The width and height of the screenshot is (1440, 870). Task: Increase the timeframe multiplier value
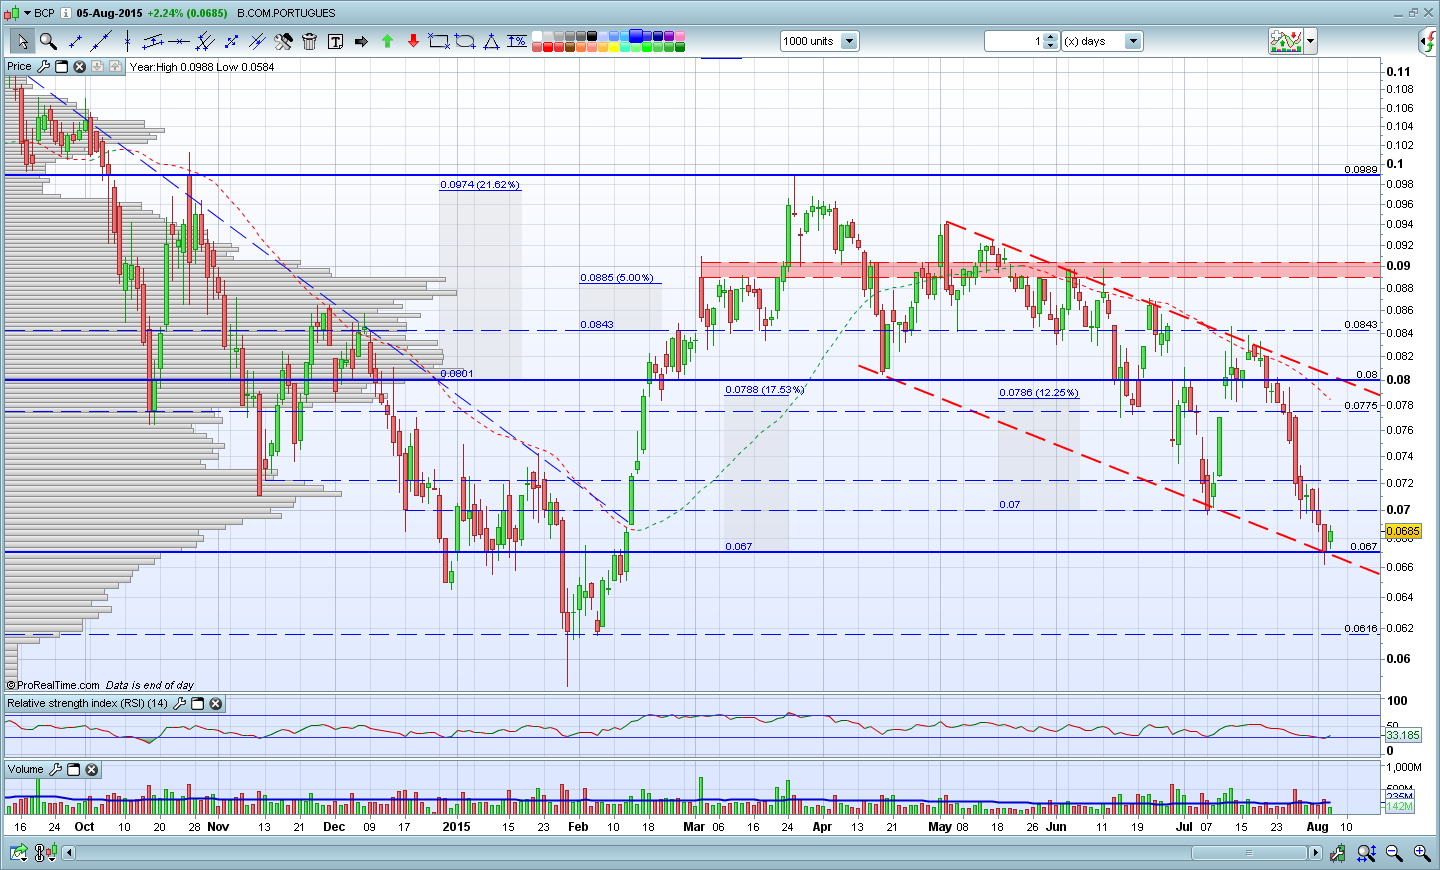(x=1051, y=37)
